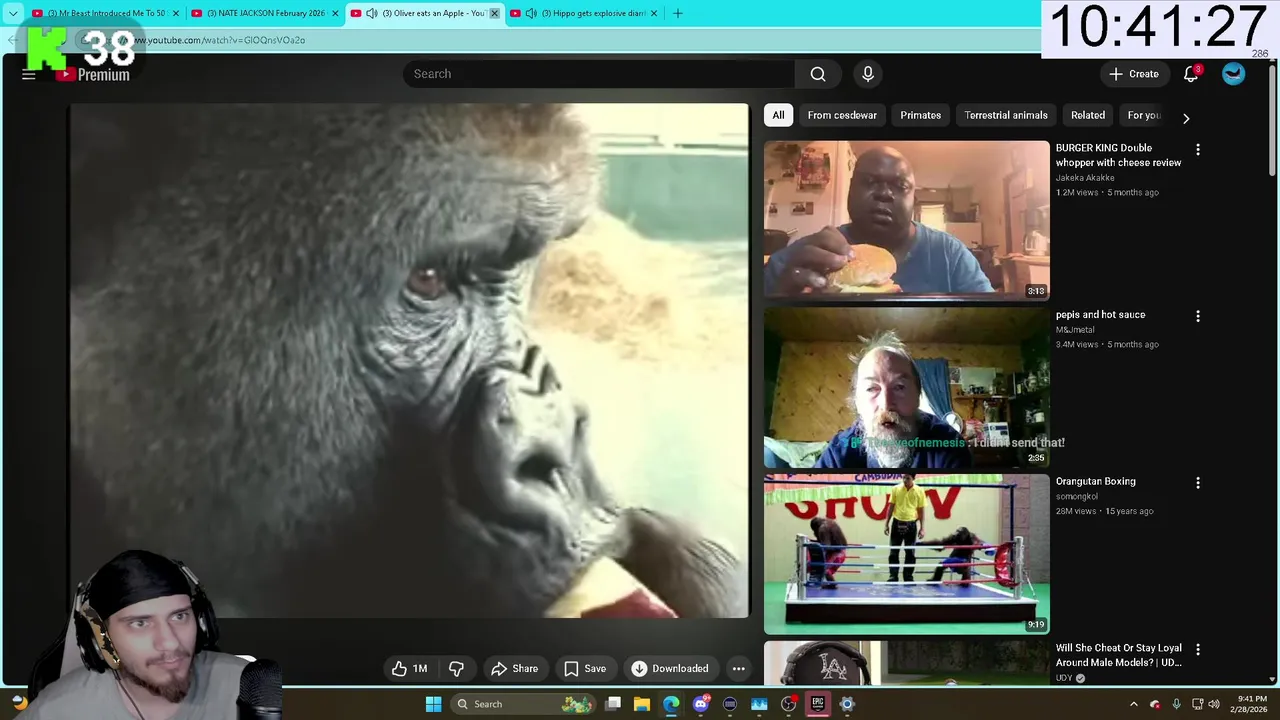Viewport: 1280px width, 720px height.
Task: Show hidden system tray icons
Action: click(1133, 704)
